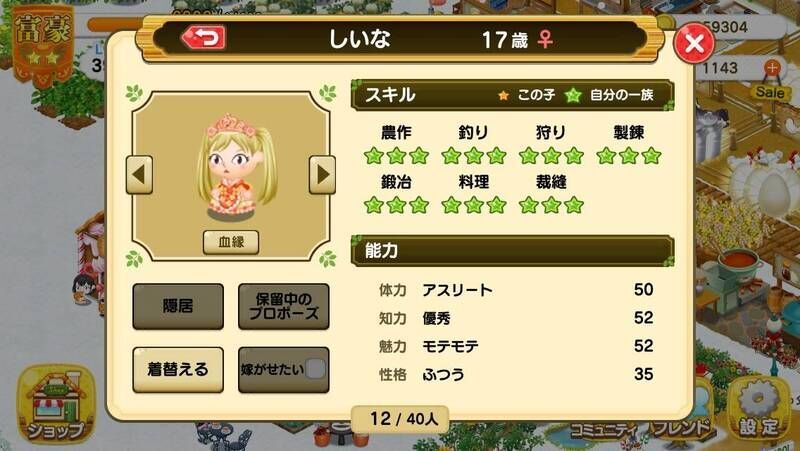The image size is (800, 451).
Task: Click the red back arrow icon
Action: tap(203, 38)
